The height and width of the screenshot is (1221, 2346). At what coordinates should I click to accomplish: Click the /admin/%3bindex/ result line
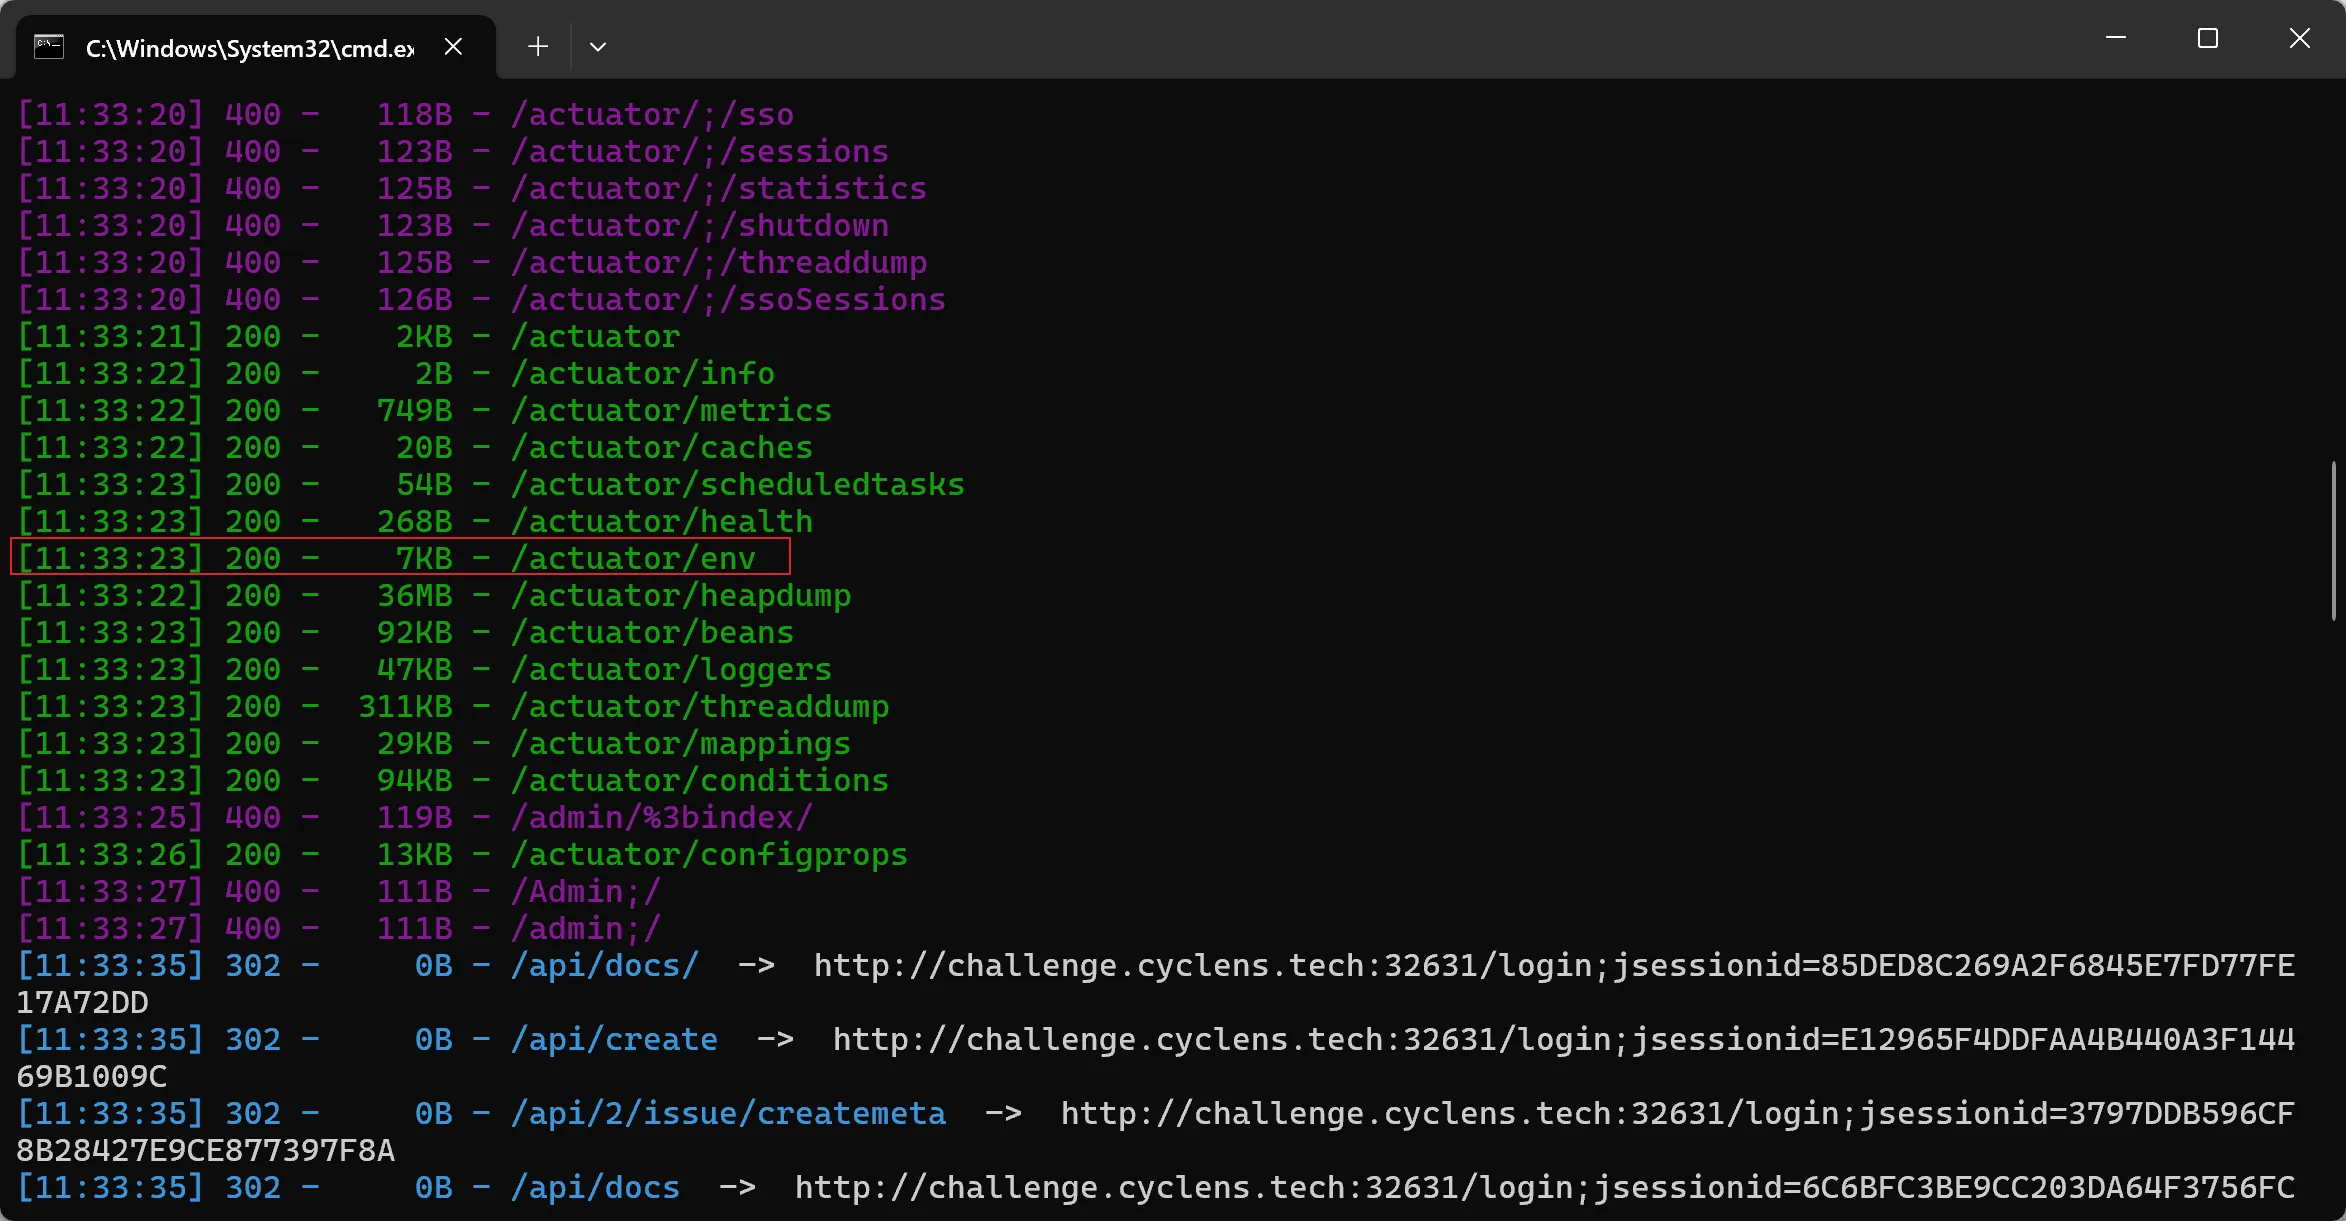415,817
